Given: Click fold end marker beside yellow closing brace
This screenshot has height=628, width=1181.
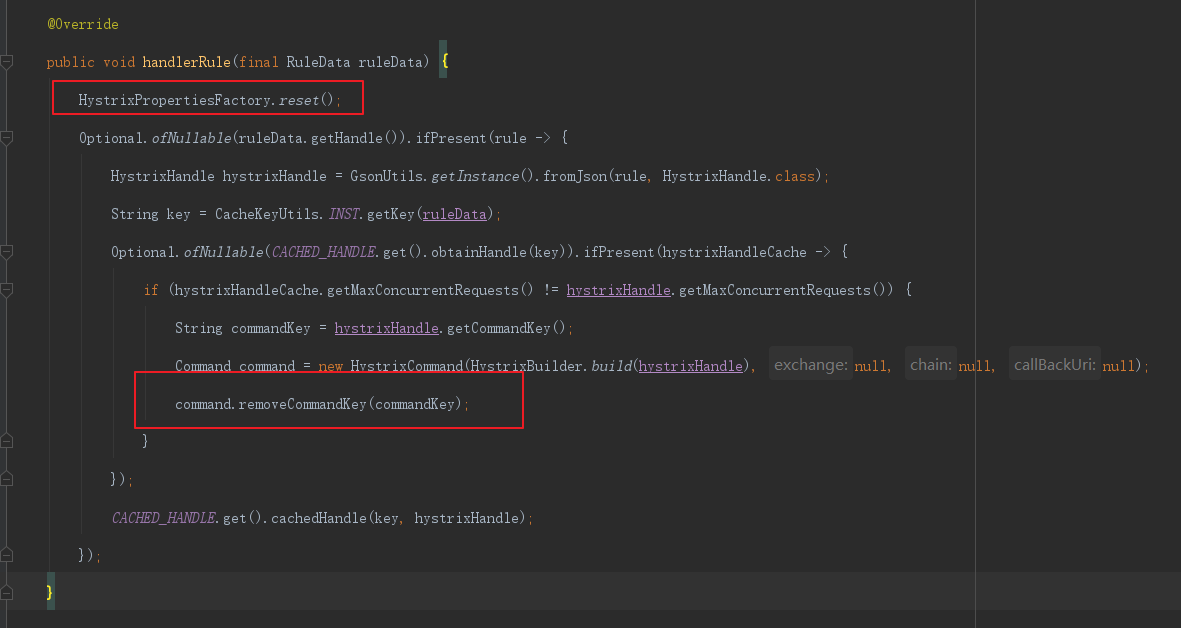Looking at the screenshot, I should pyautogui.click(x=6, y=593).
